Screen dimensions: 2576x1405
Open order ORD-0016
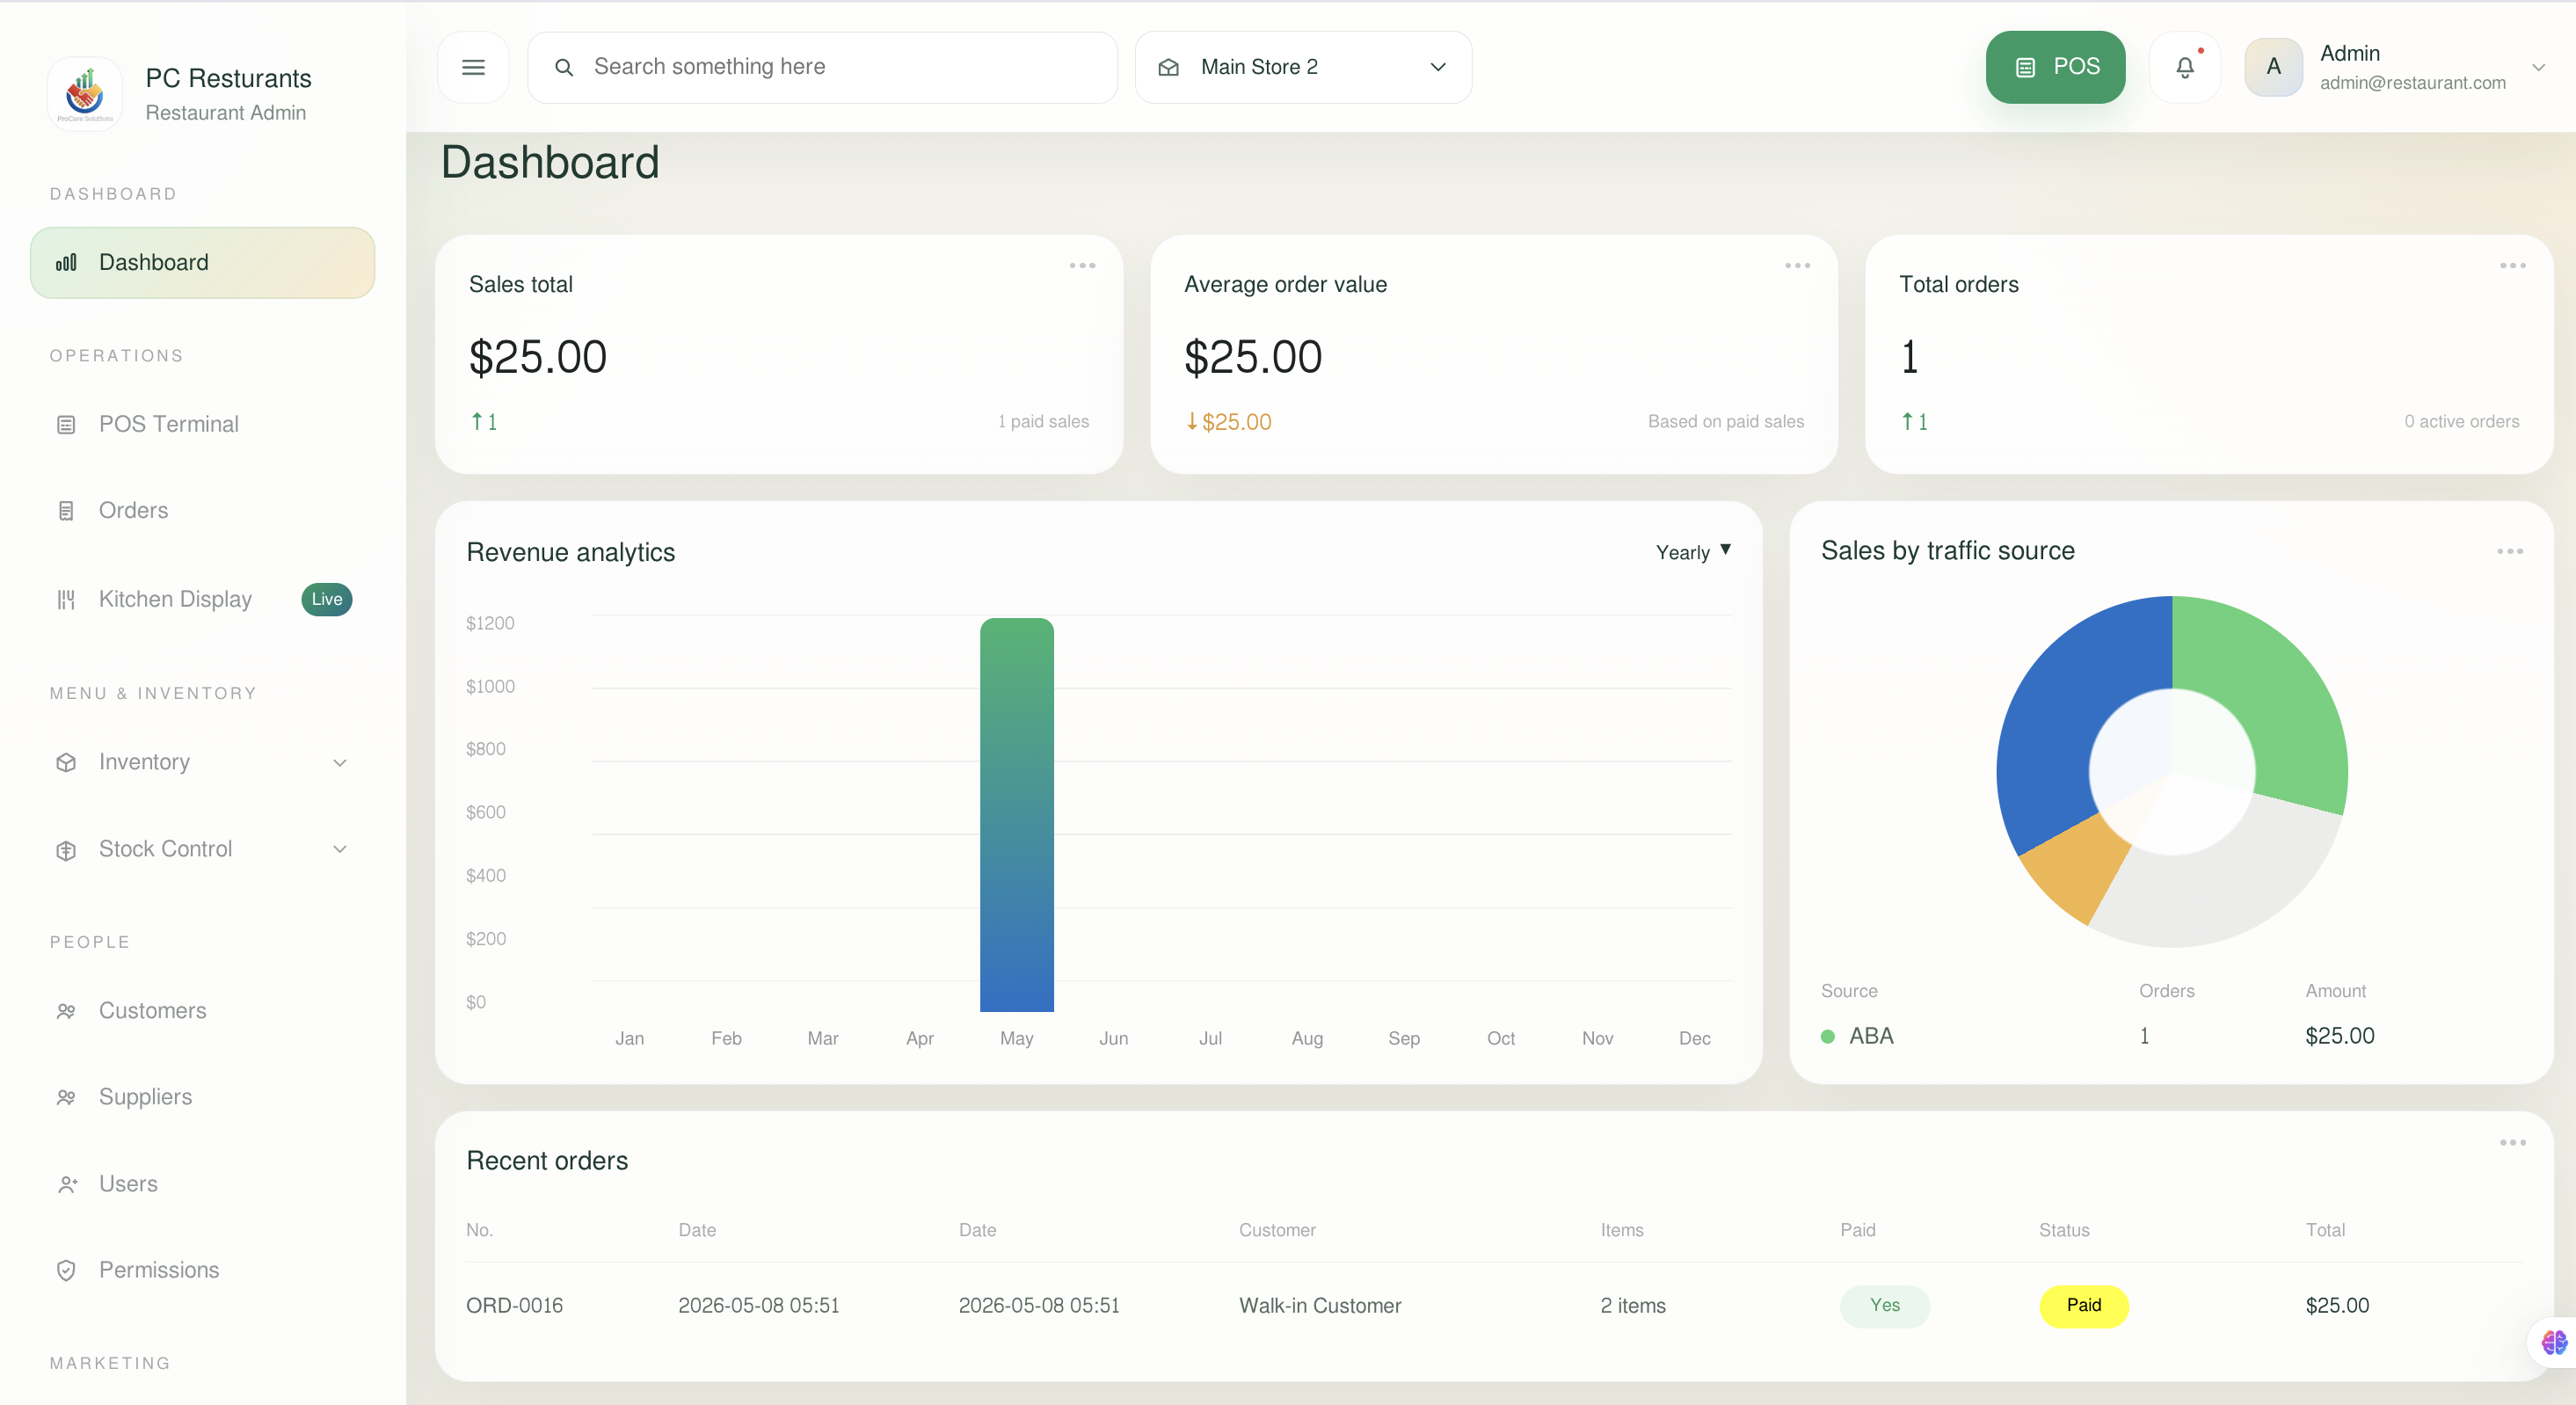[515, 1306]
